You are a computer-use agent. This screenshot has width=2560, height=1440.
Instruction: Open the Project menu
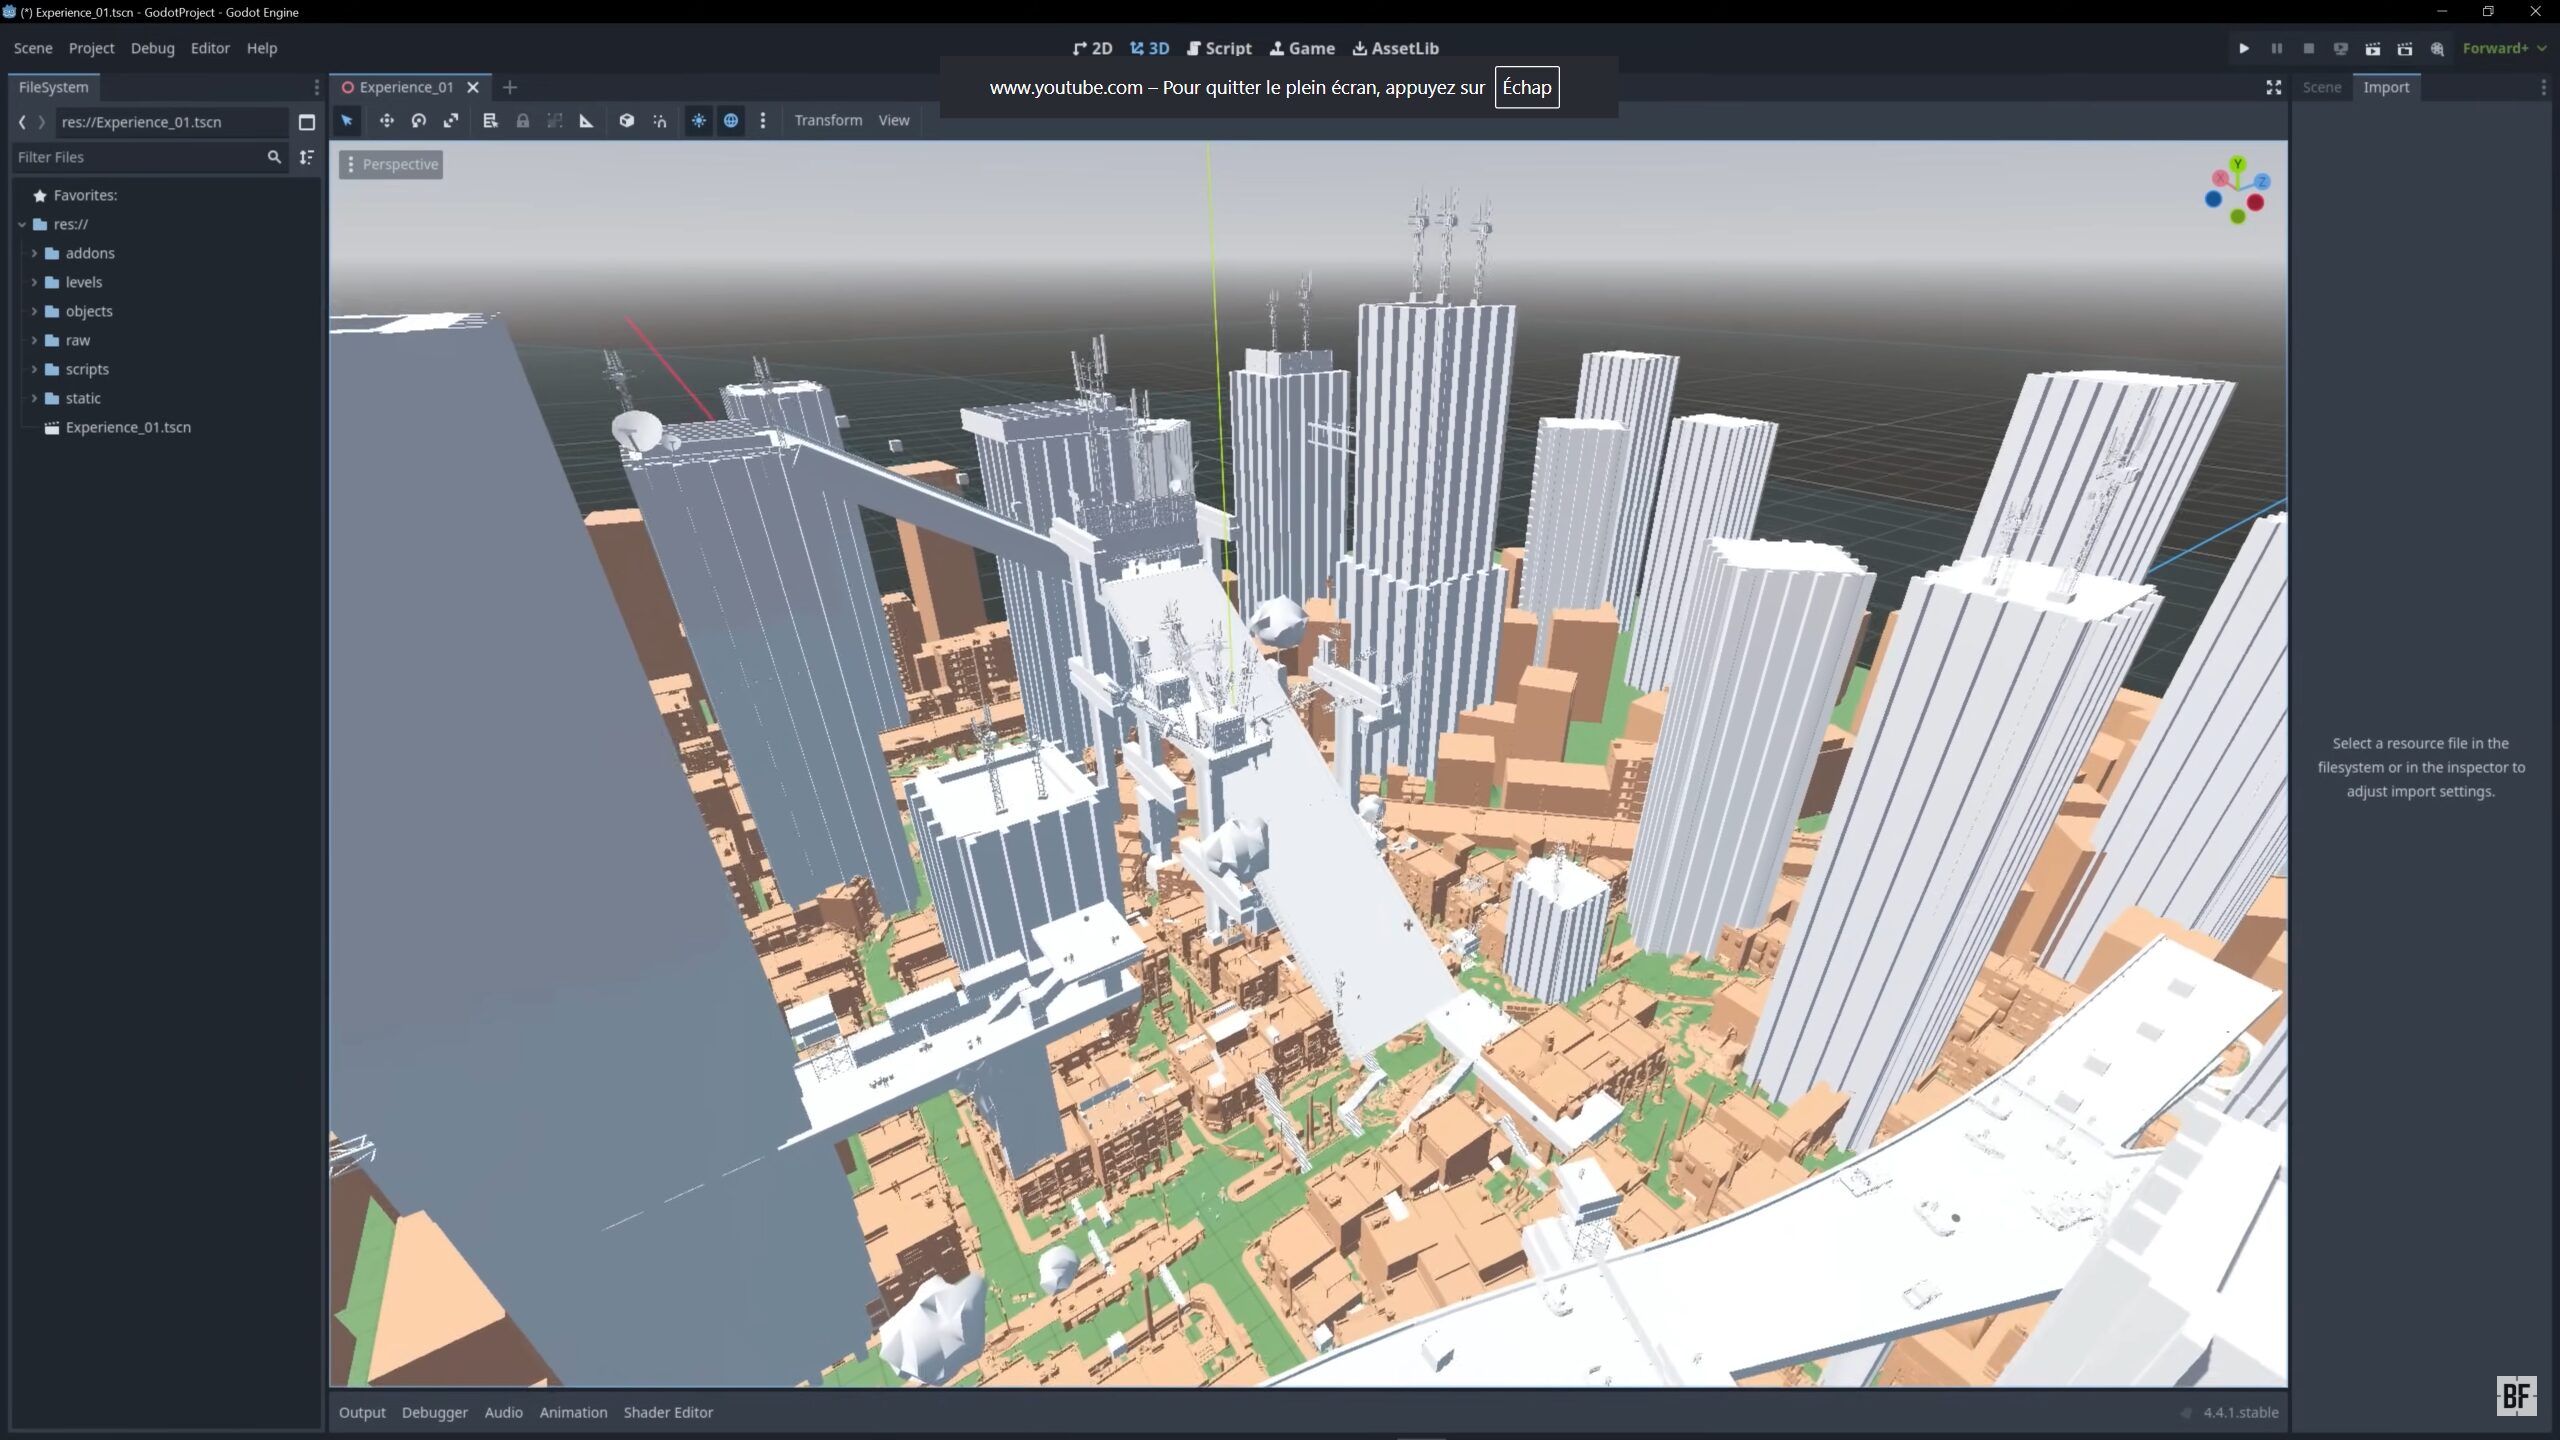tap(91, 48)
